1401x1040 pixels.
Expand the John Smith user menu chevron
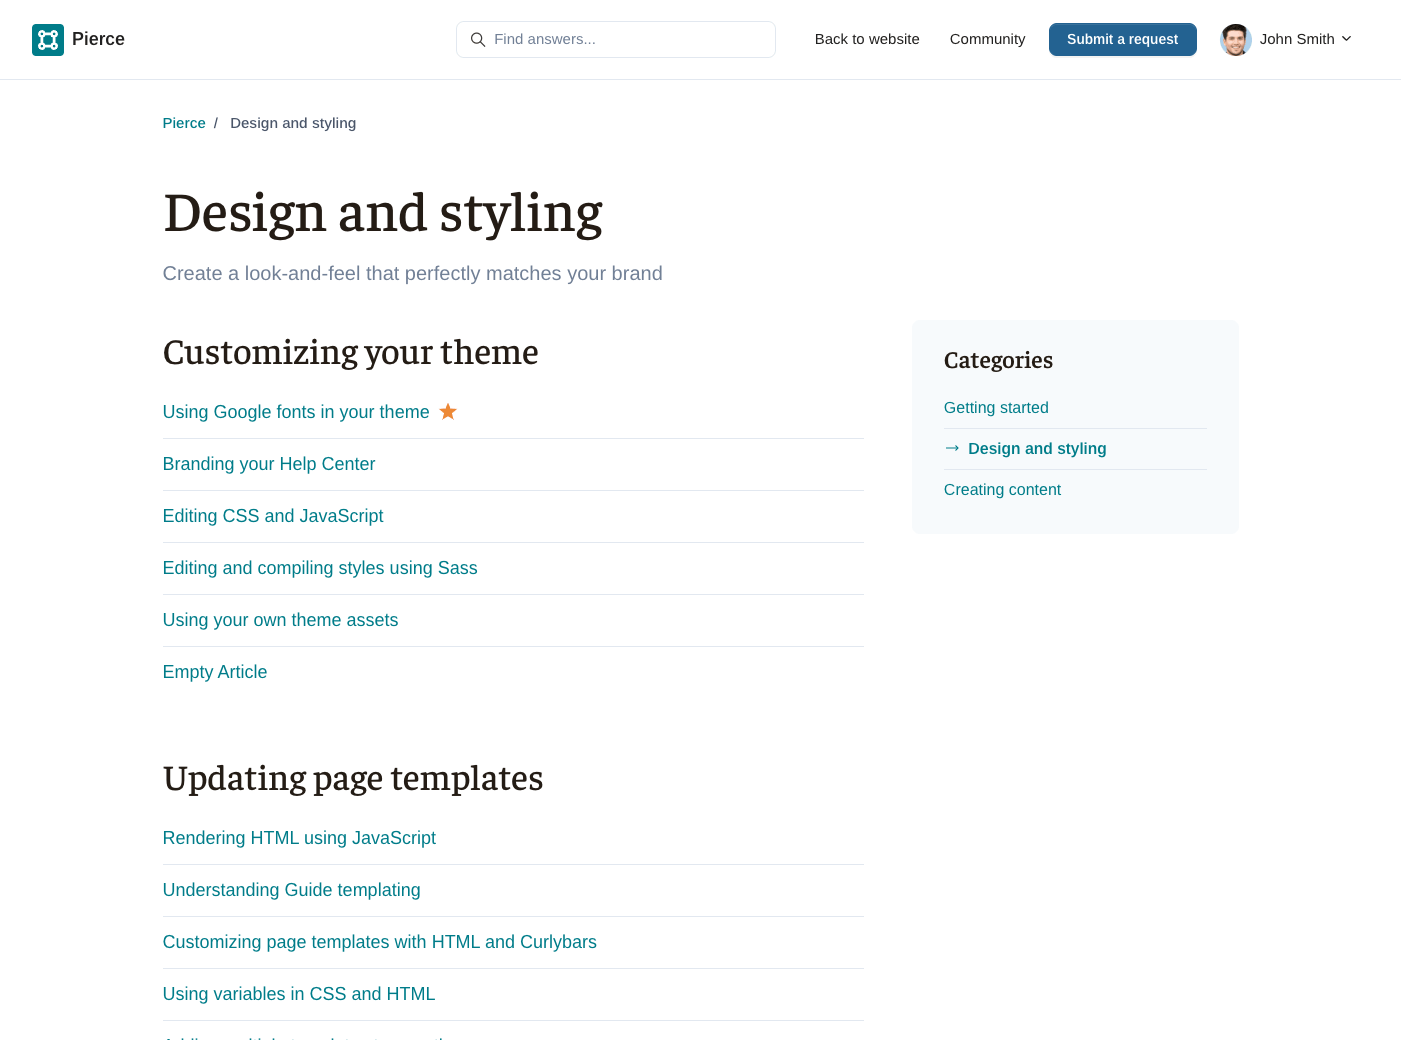click(x=1346, y=39)
